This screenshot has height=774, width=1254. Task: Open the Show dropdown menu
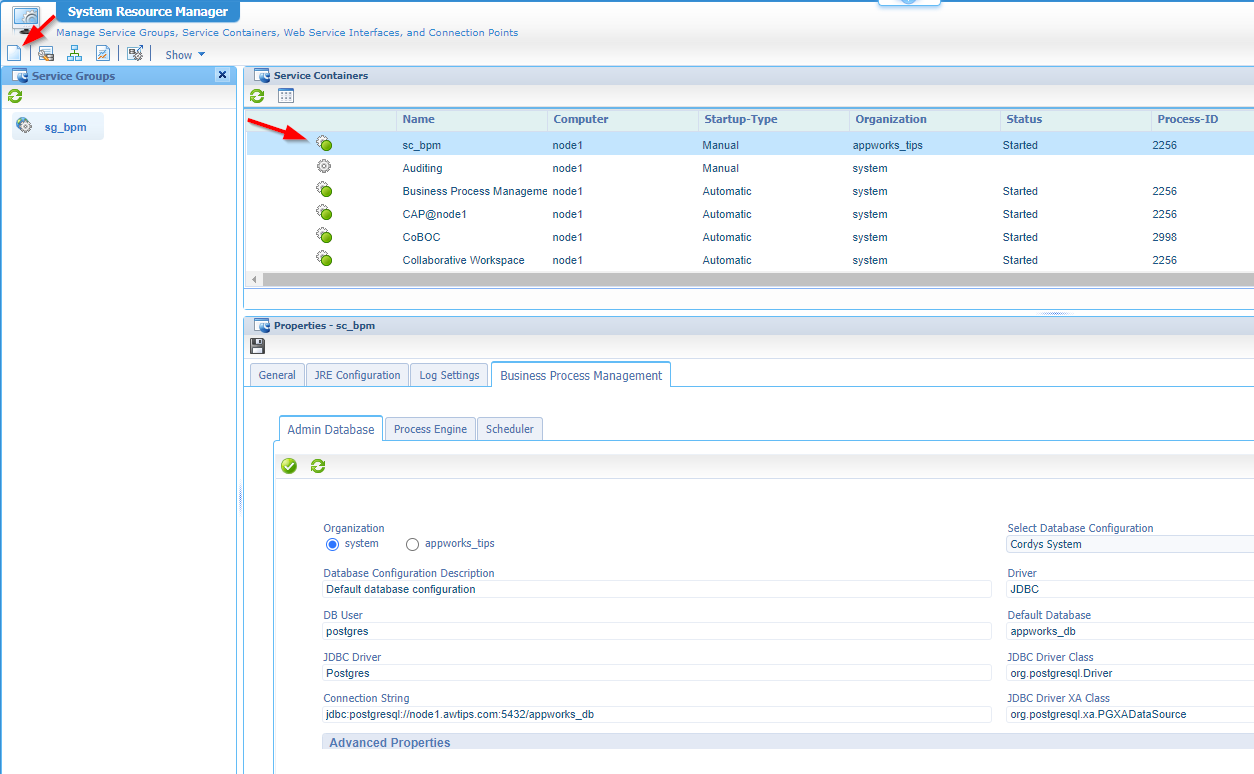[185, 55]
